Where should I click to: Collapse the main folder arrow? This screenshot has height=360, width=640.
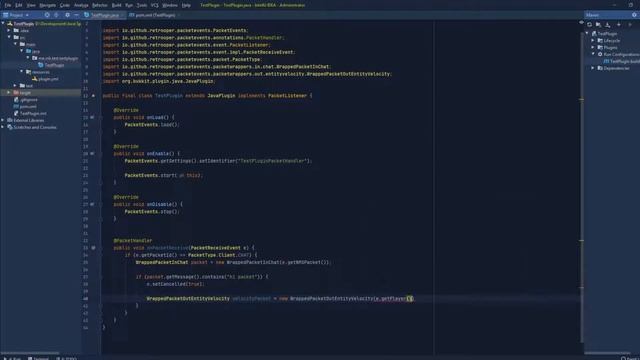[x=16, y=44]
